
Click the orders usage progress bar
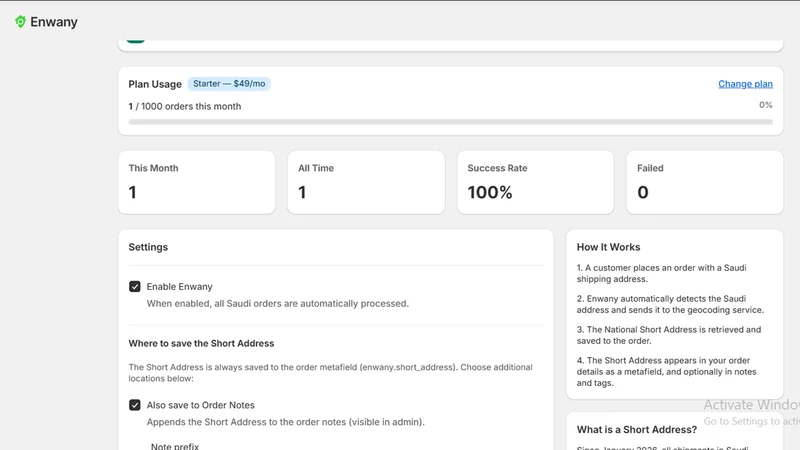pos(451,122)
